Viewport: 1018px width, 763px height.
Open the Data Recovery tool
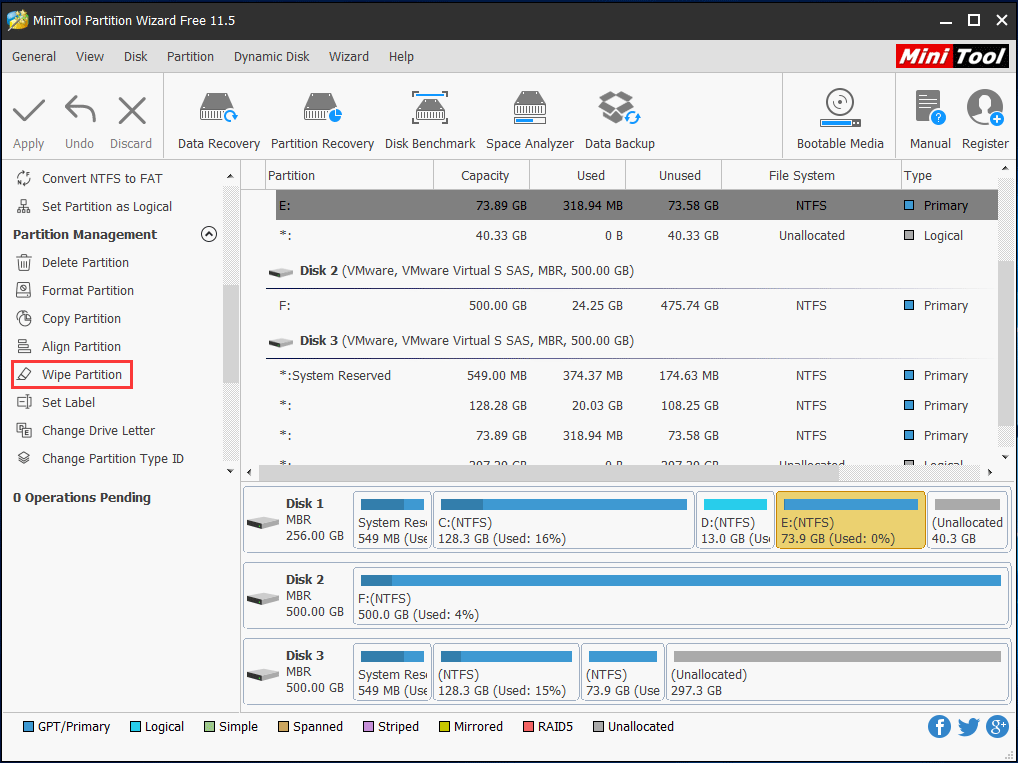coord(217,117)
